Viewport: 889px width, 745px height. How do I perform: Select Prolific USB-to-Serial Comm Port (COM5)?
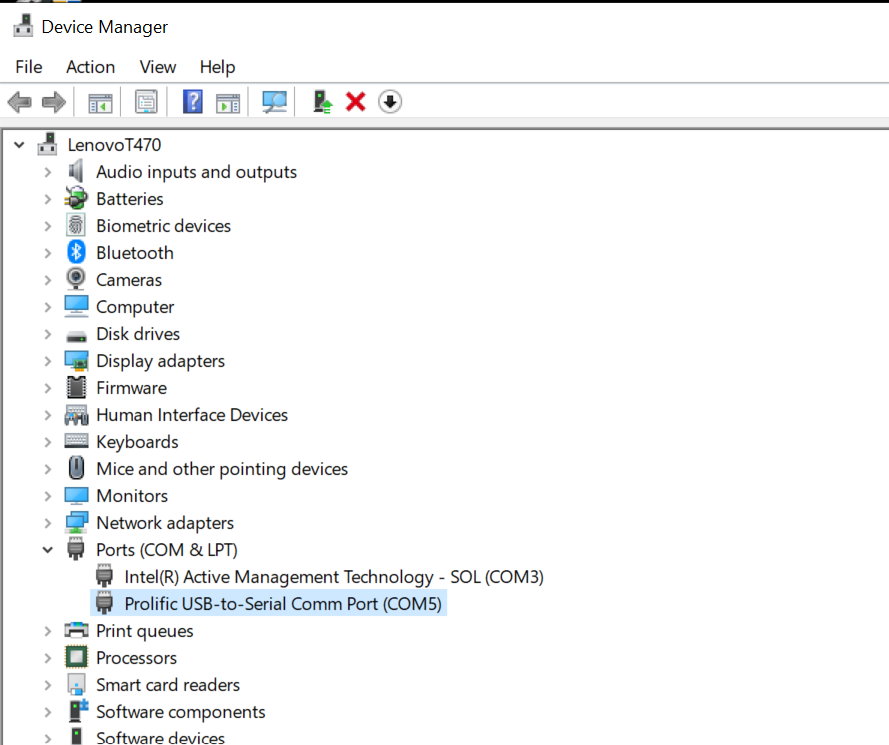(282, 604)
